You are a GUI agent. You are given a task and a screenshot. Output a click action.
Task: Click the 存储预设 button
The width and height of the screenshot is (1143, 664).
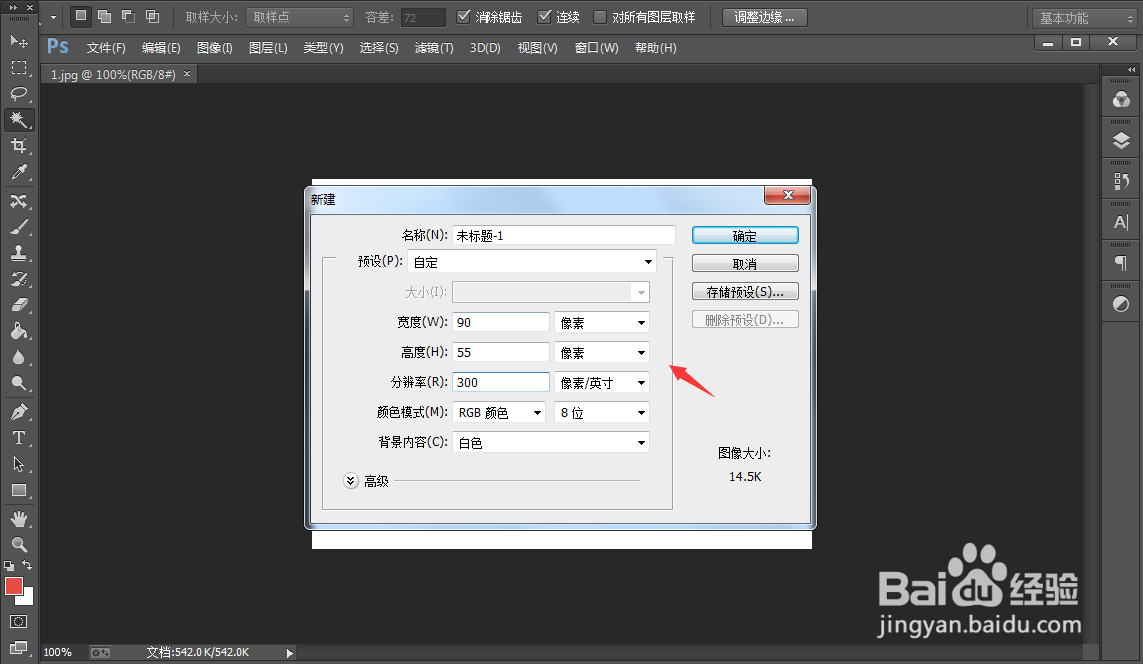[744, 290]
